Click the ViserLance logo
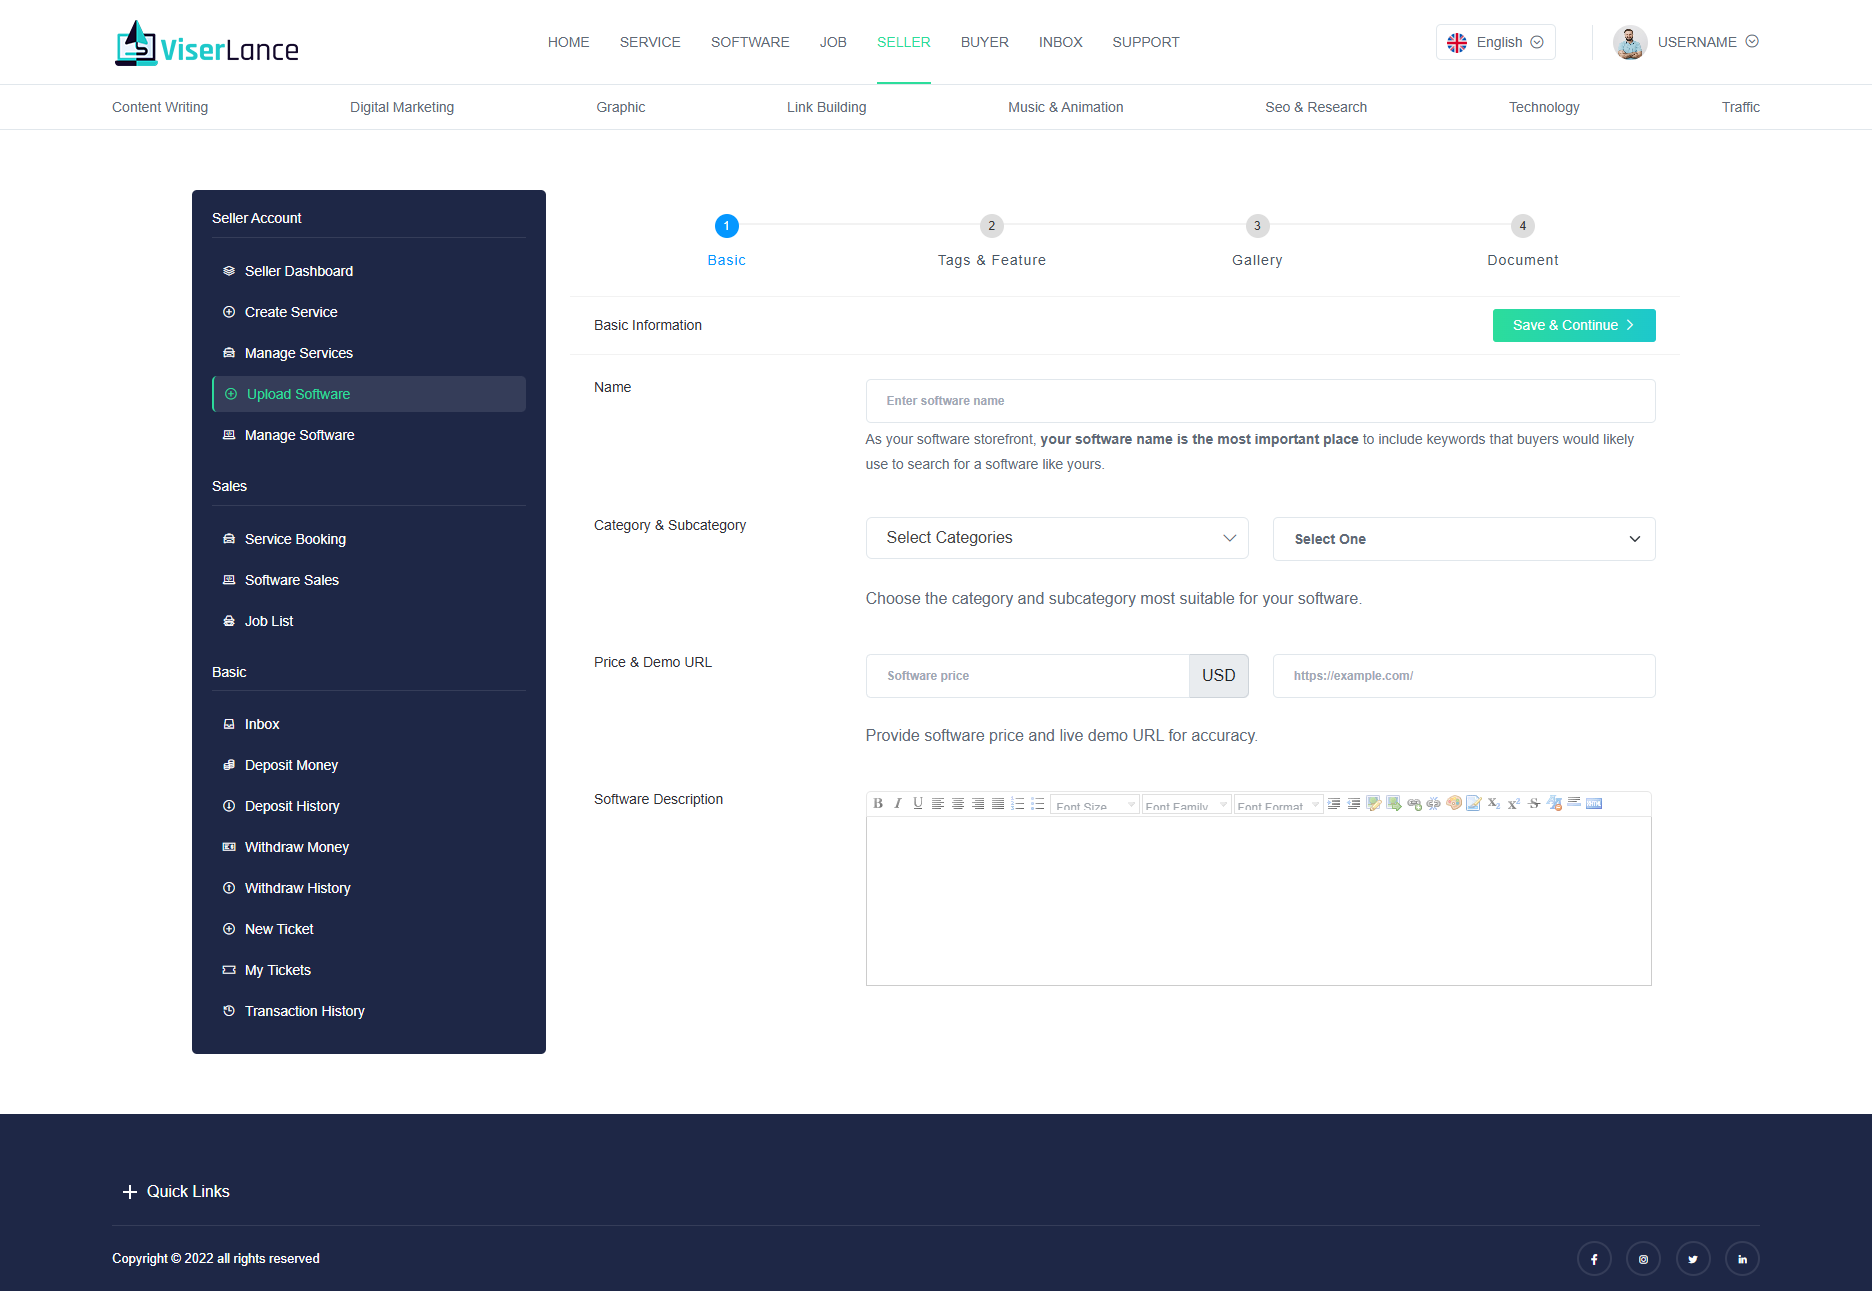Screen dimensions: 1872x1291 click(207, 43)
